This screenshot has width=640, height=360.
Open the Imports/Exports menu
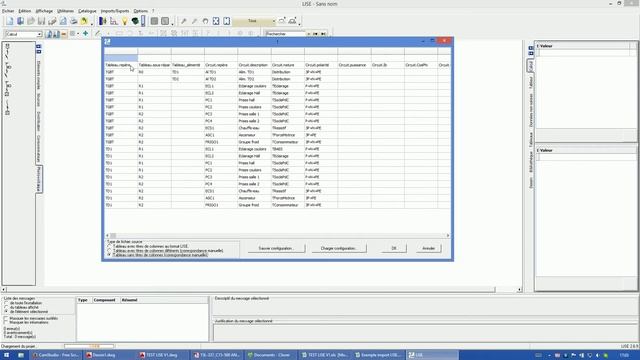point(115,11)
